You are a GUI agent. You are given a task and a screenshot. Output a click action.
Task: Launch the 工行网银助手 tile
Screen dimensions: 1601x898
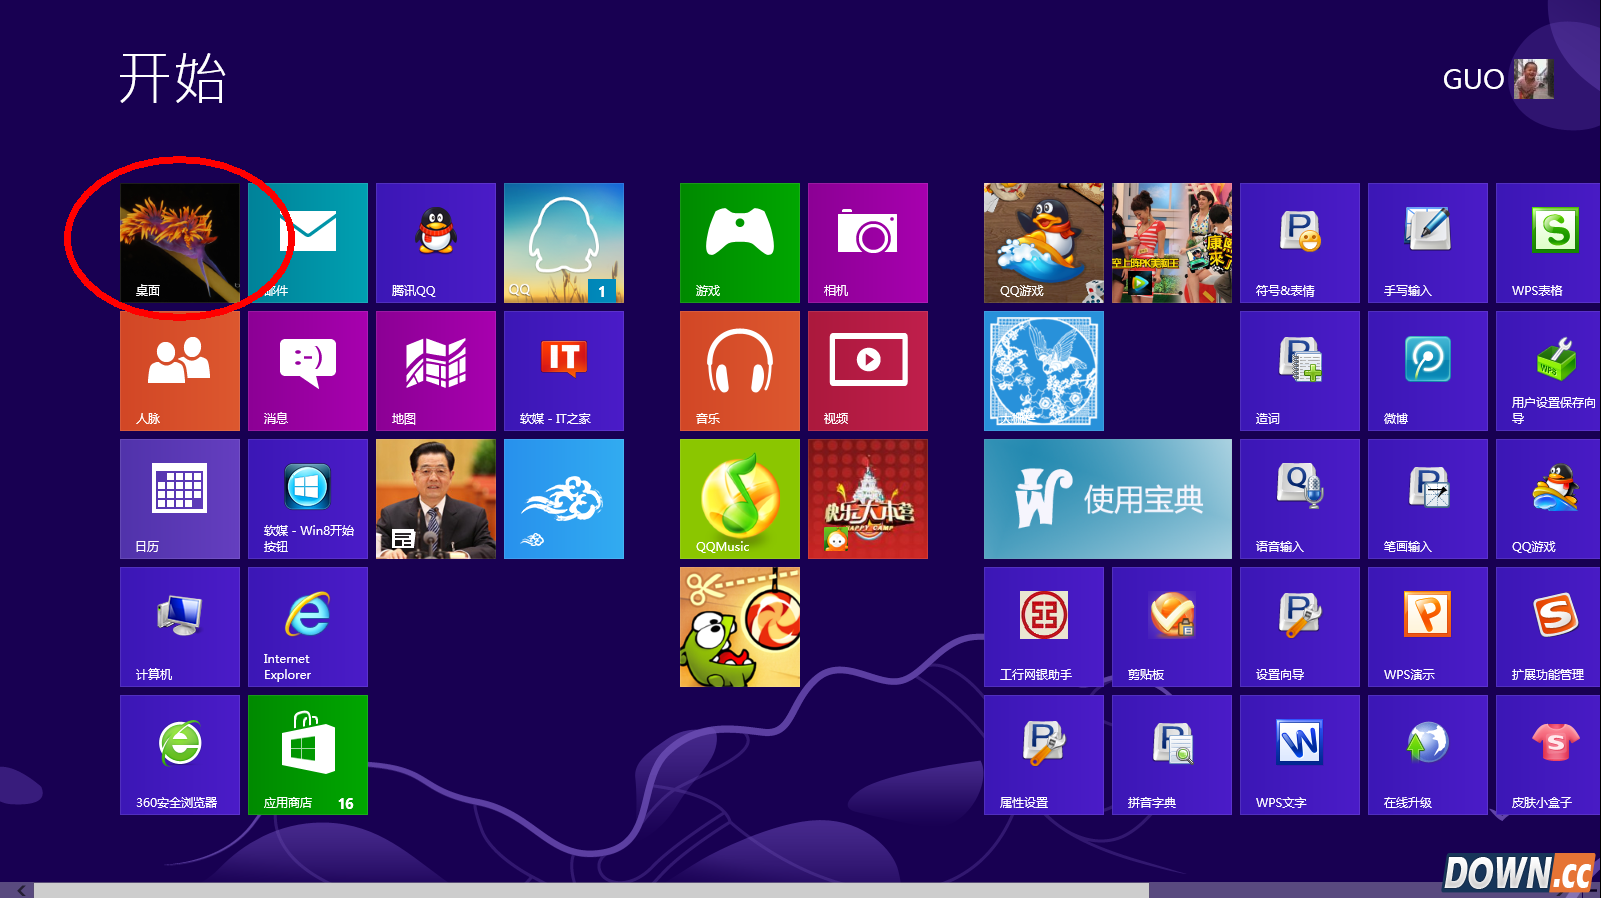coord(1044,627)
